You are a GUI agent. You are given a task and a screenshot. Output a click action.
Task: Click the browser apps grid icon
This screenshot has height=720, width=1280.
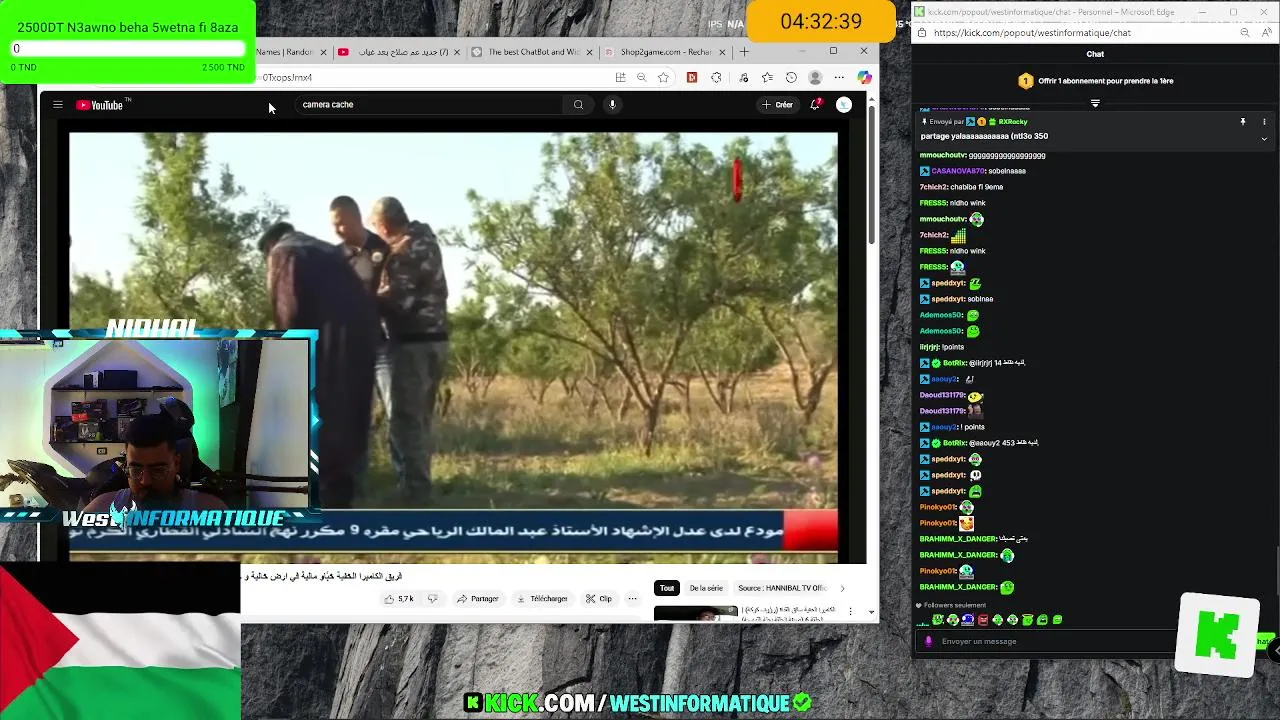[x=620, y=78]
